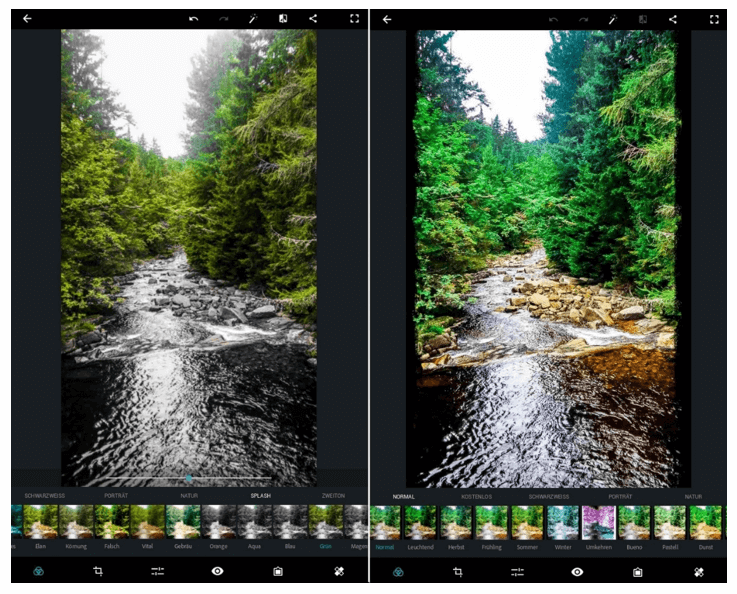This screenshot has height=594, width=737.
Task: Apply the Umkehren invert filter thumbnail
Action: coord(599,523)
